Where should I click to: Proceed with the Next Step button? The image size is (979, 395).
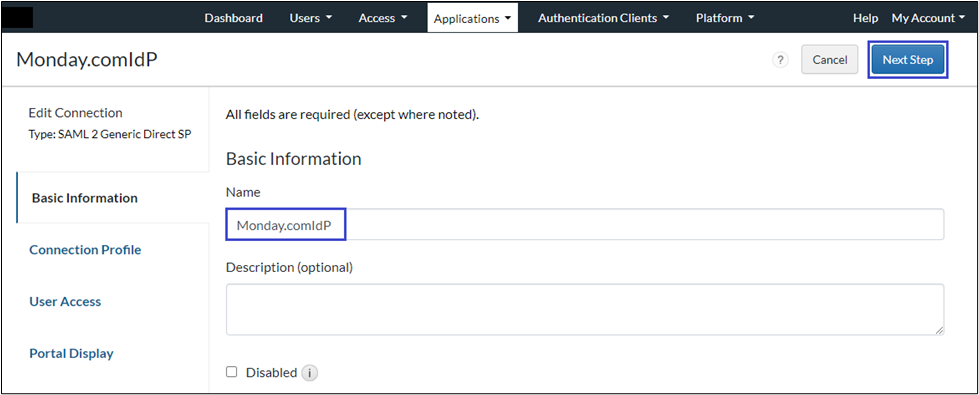coord(908,60)
